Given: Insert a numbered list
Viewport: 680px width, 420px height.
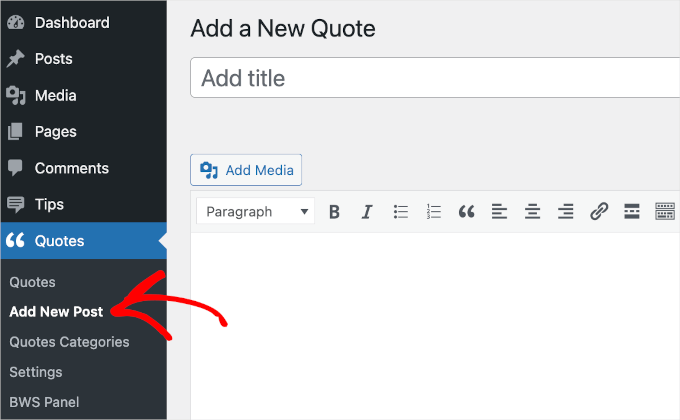Looking at the screenshot, I should [x=434, y=211].
